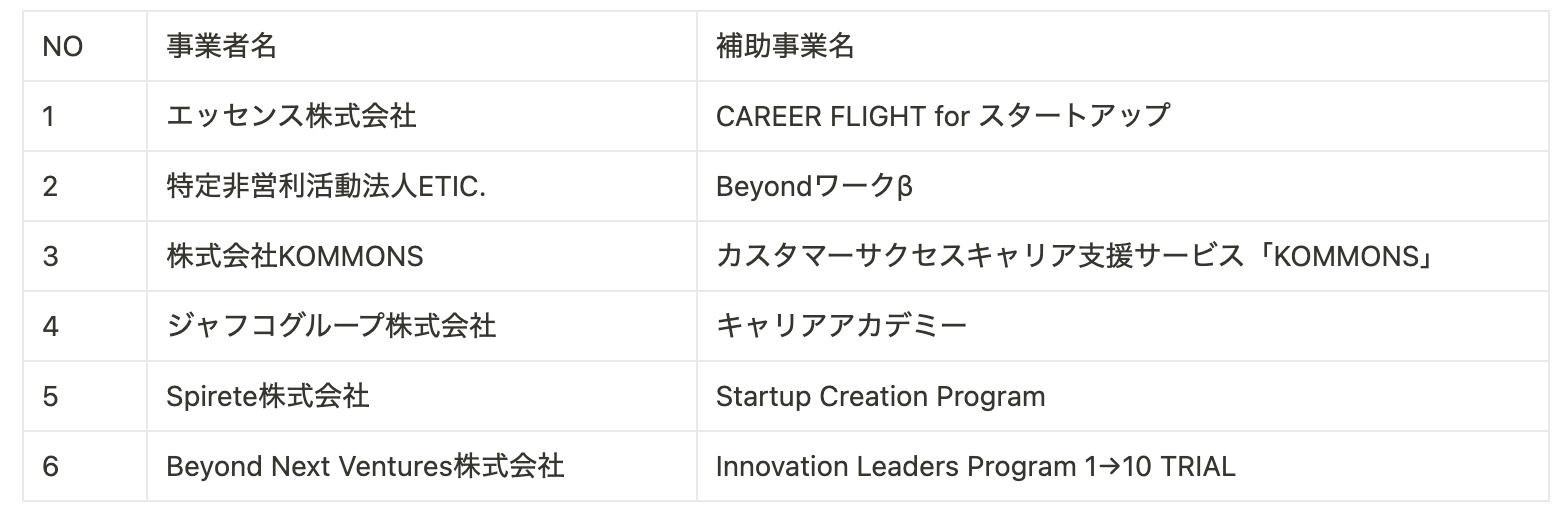Click the キャリアアカデミー cell

(x=841, y=326)
